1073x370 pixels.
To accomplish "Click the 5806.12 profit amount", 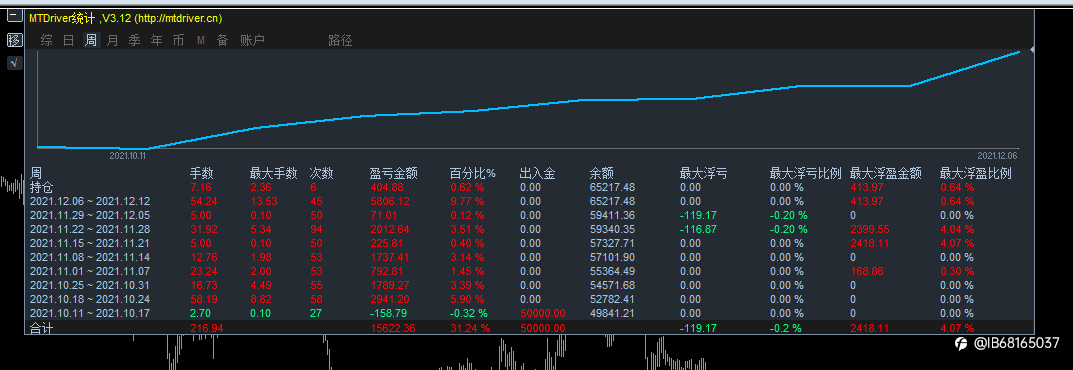I will coord(390,201).
